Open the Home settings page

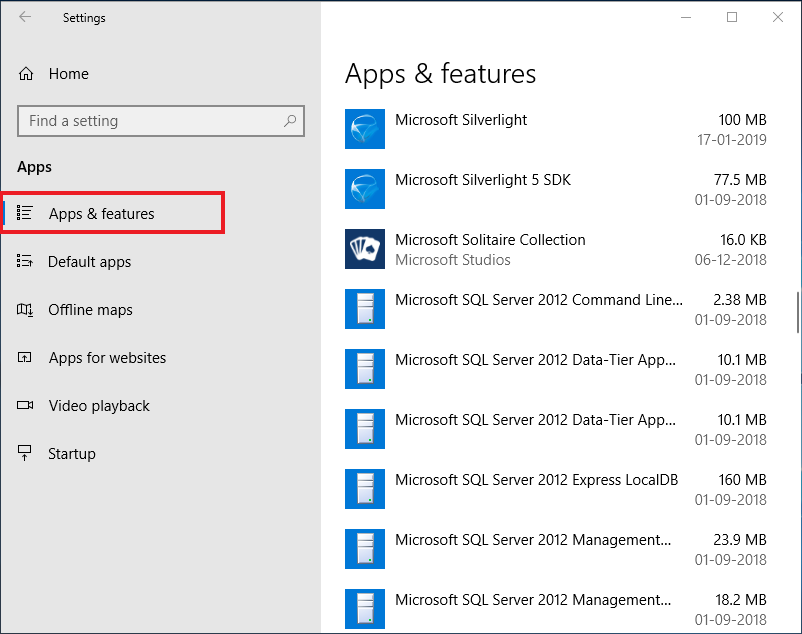tap(161, 74)
